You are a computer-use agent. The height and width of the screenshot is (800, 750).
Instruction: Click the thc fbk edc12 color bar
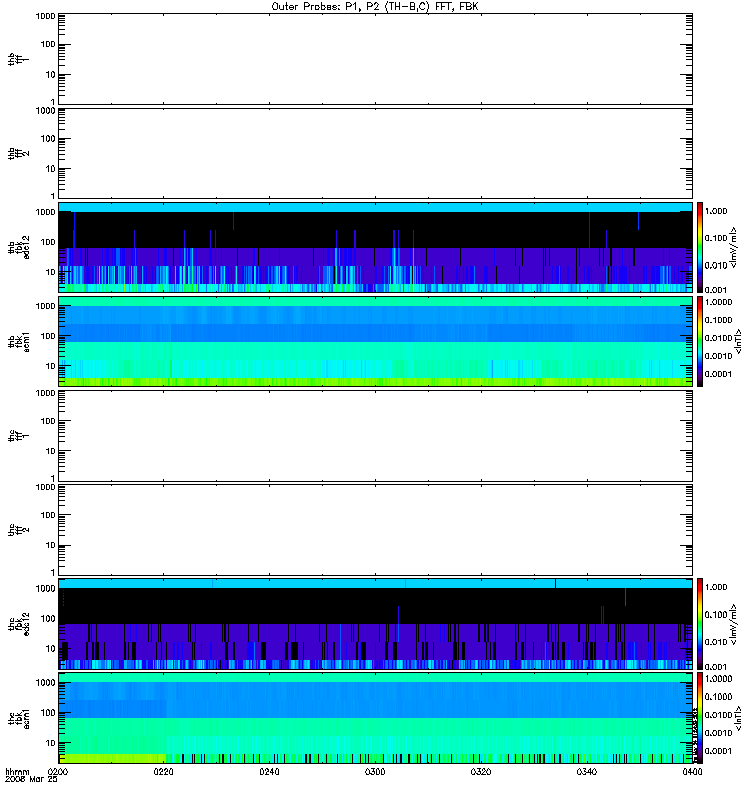(700, 624)
